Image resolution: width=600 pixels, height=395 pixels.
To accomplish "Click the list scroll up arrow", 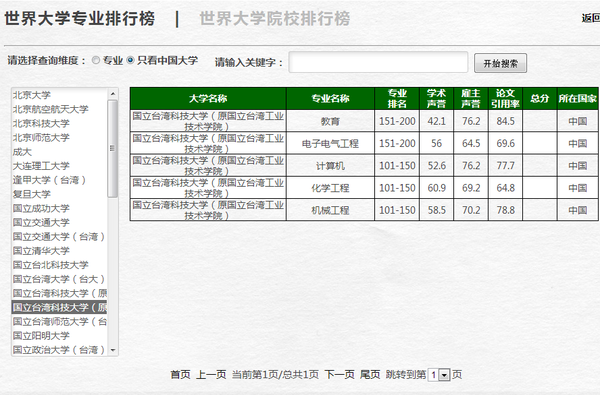I will [x=112, y=94].
